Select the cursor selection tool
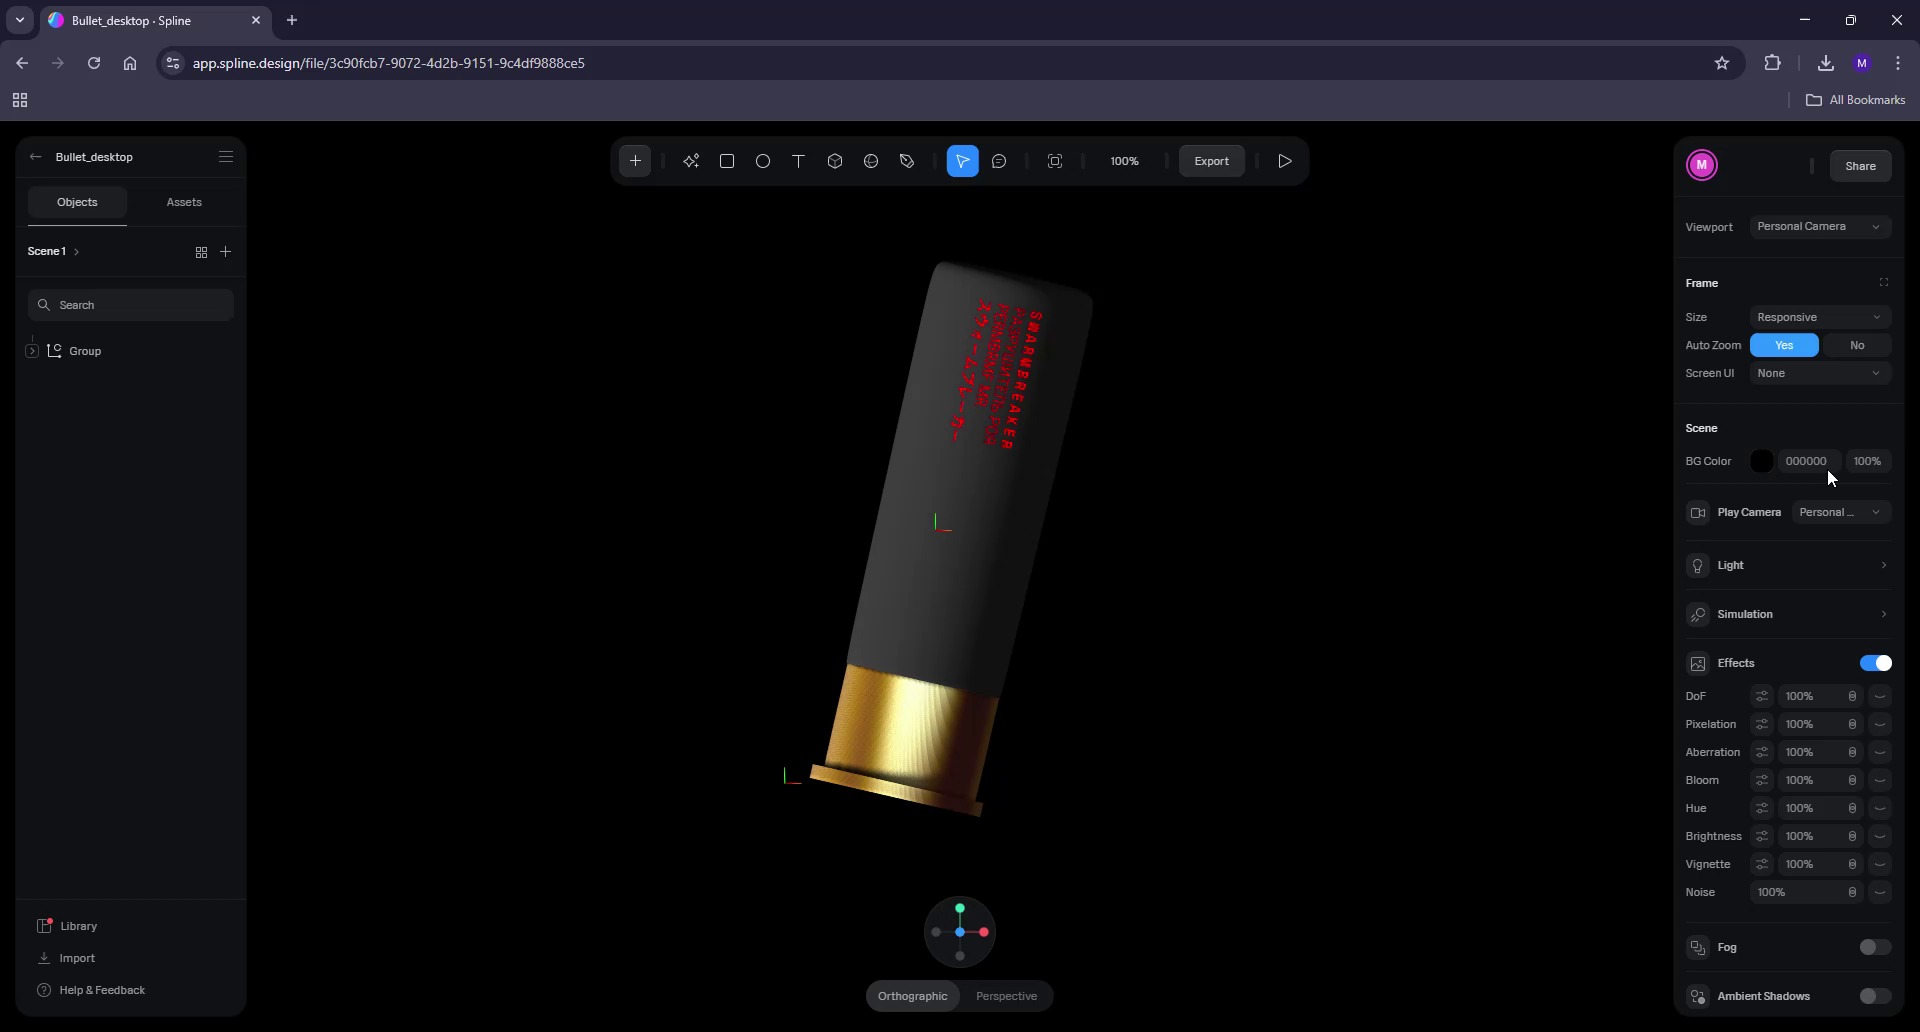 point(963,161)
